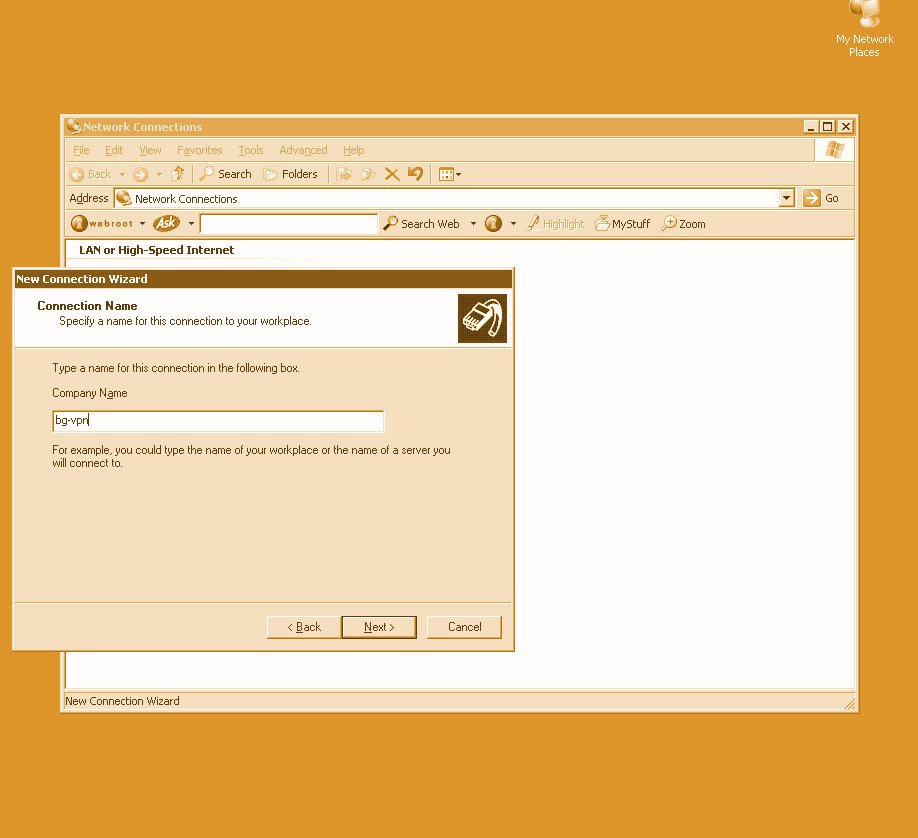
Task: Click the Search toolbar button
Action: point(225,174)
